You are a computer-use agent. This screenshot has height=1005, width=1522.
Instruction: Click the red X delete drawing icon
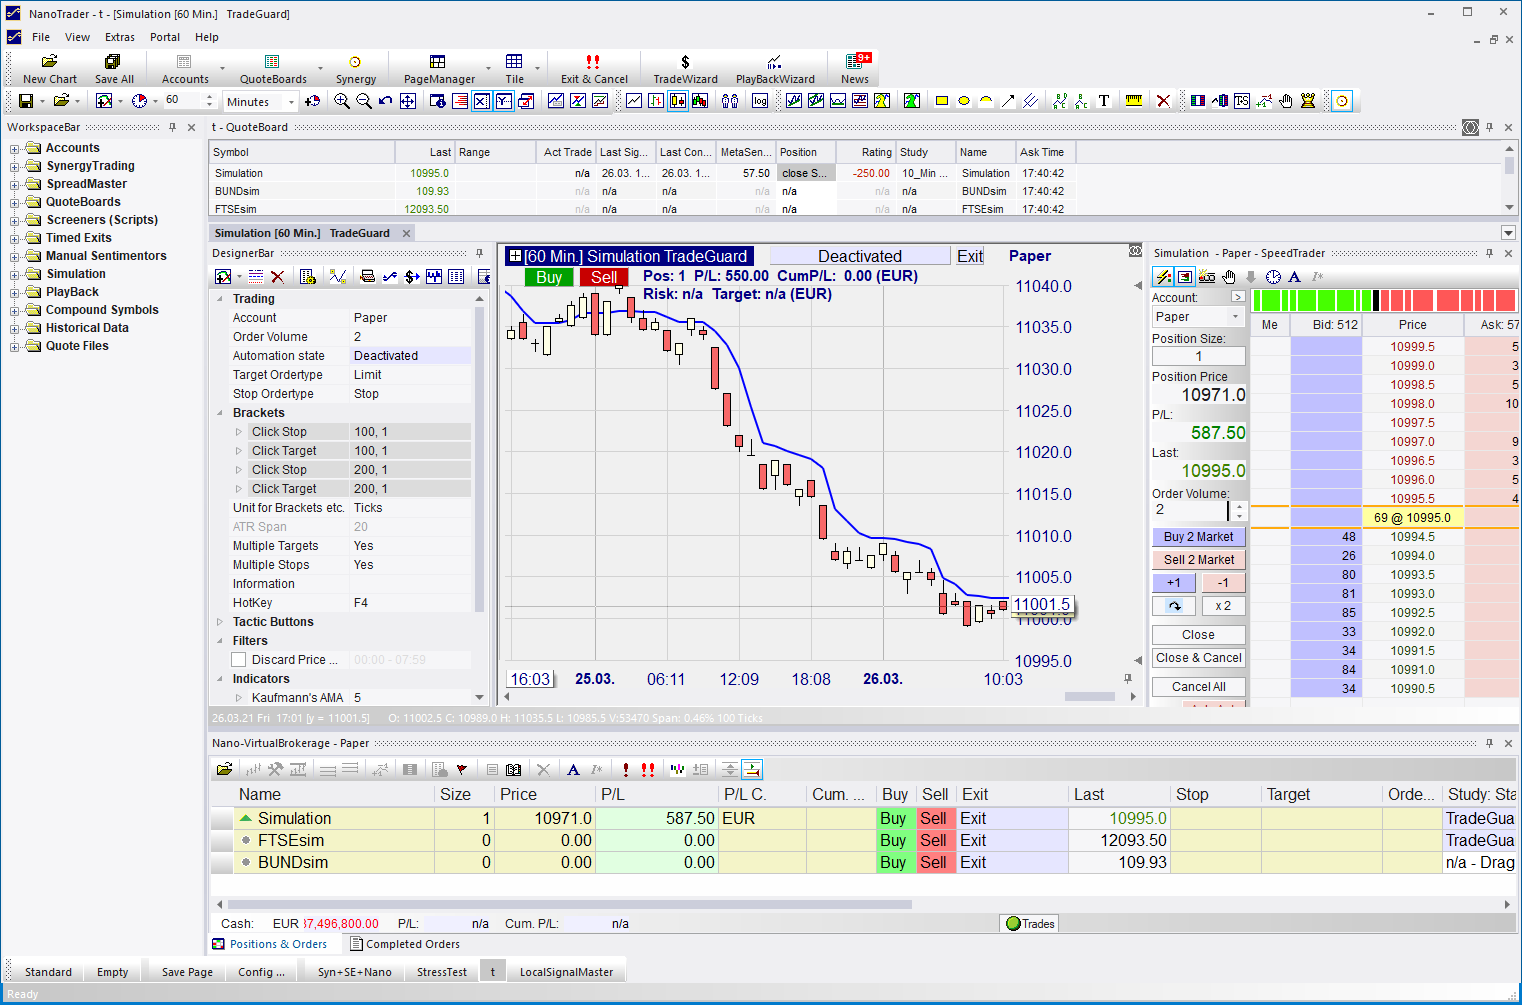pos(1163,101)
